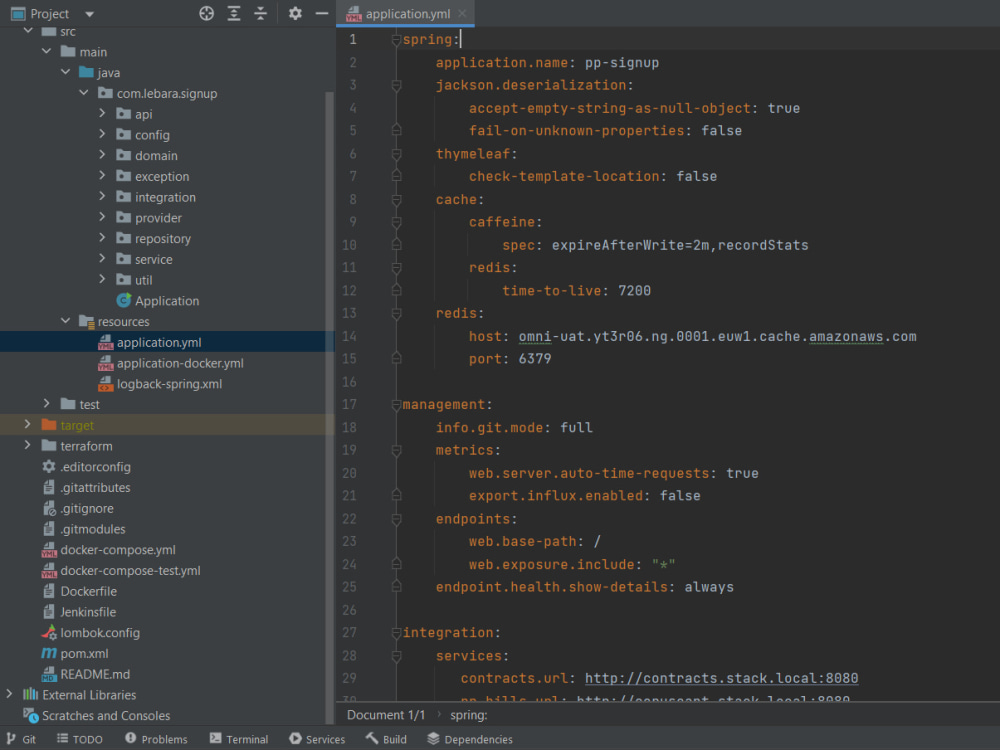Close the application.yml editor tab
Viewport: 1000px width, 750px height.
[x=462, y=13]
